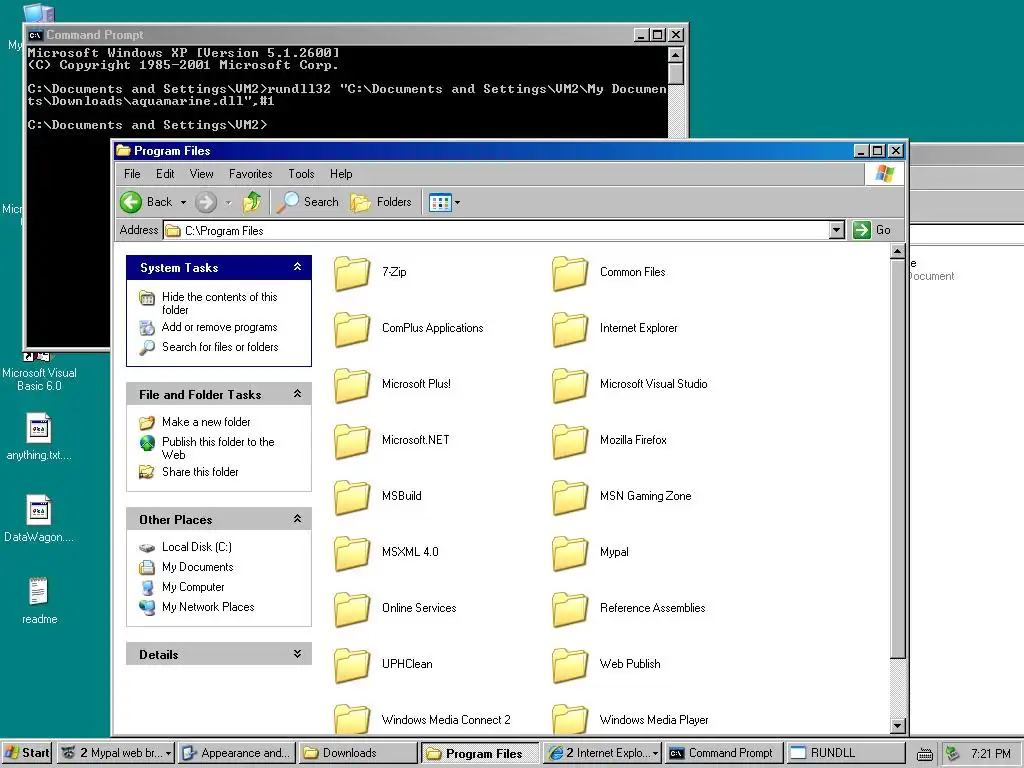The width and height of the screenshot is (1024, 768).
Task: Open My Computer from Other Places
Action: [193, 587]
